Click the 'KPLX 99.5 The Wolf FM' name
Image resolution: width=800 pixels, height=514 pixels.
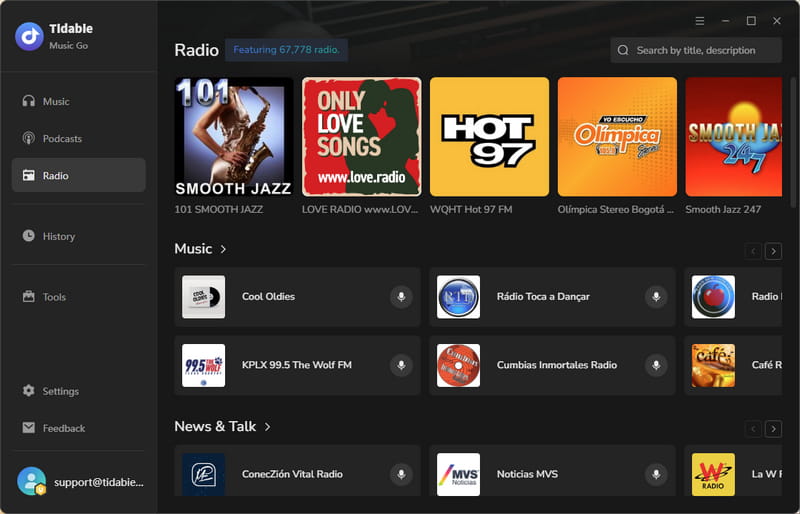click(297, 365)
